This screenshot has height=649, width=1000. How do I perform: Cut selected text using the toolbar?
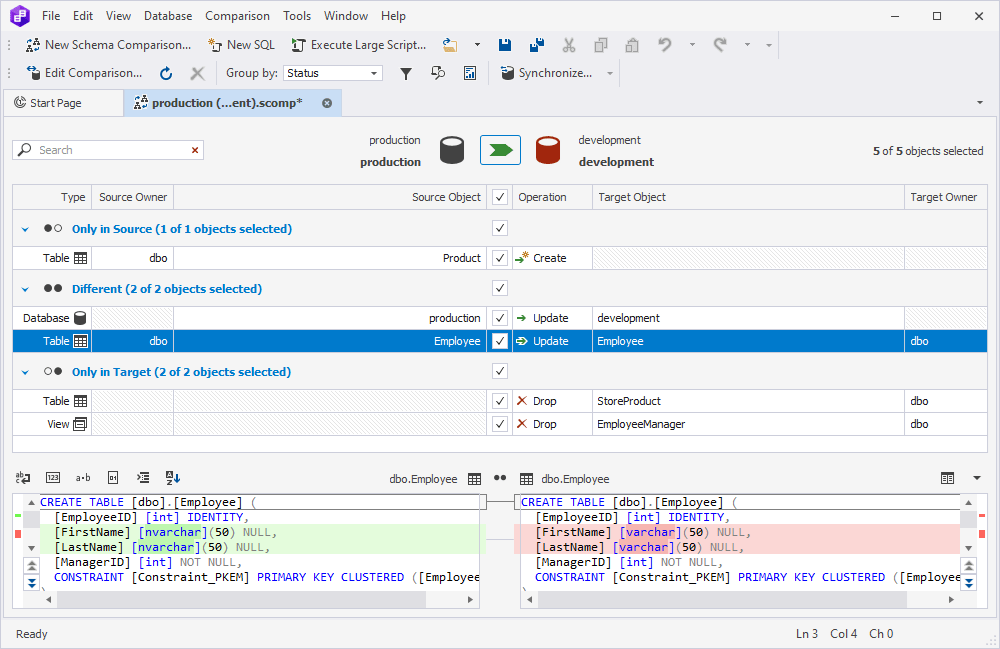tap(568, 44)
